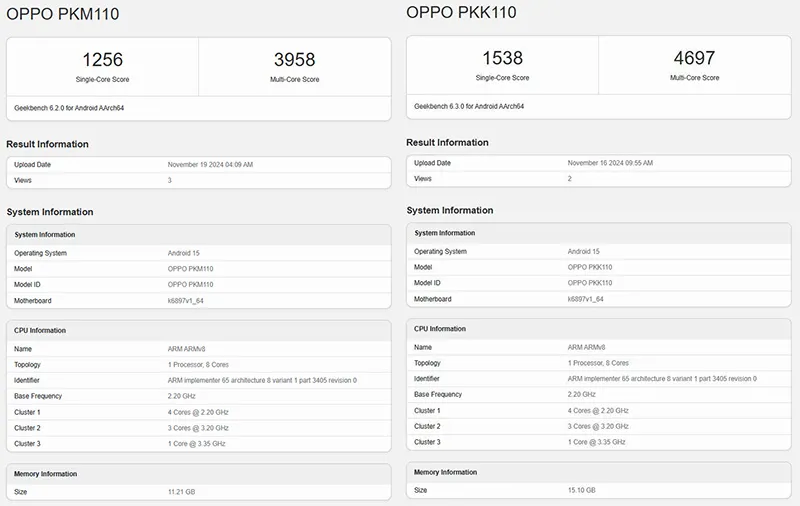800x506 pixels.
Task: Select single-core score 1256
Action: tap(103, 60)
